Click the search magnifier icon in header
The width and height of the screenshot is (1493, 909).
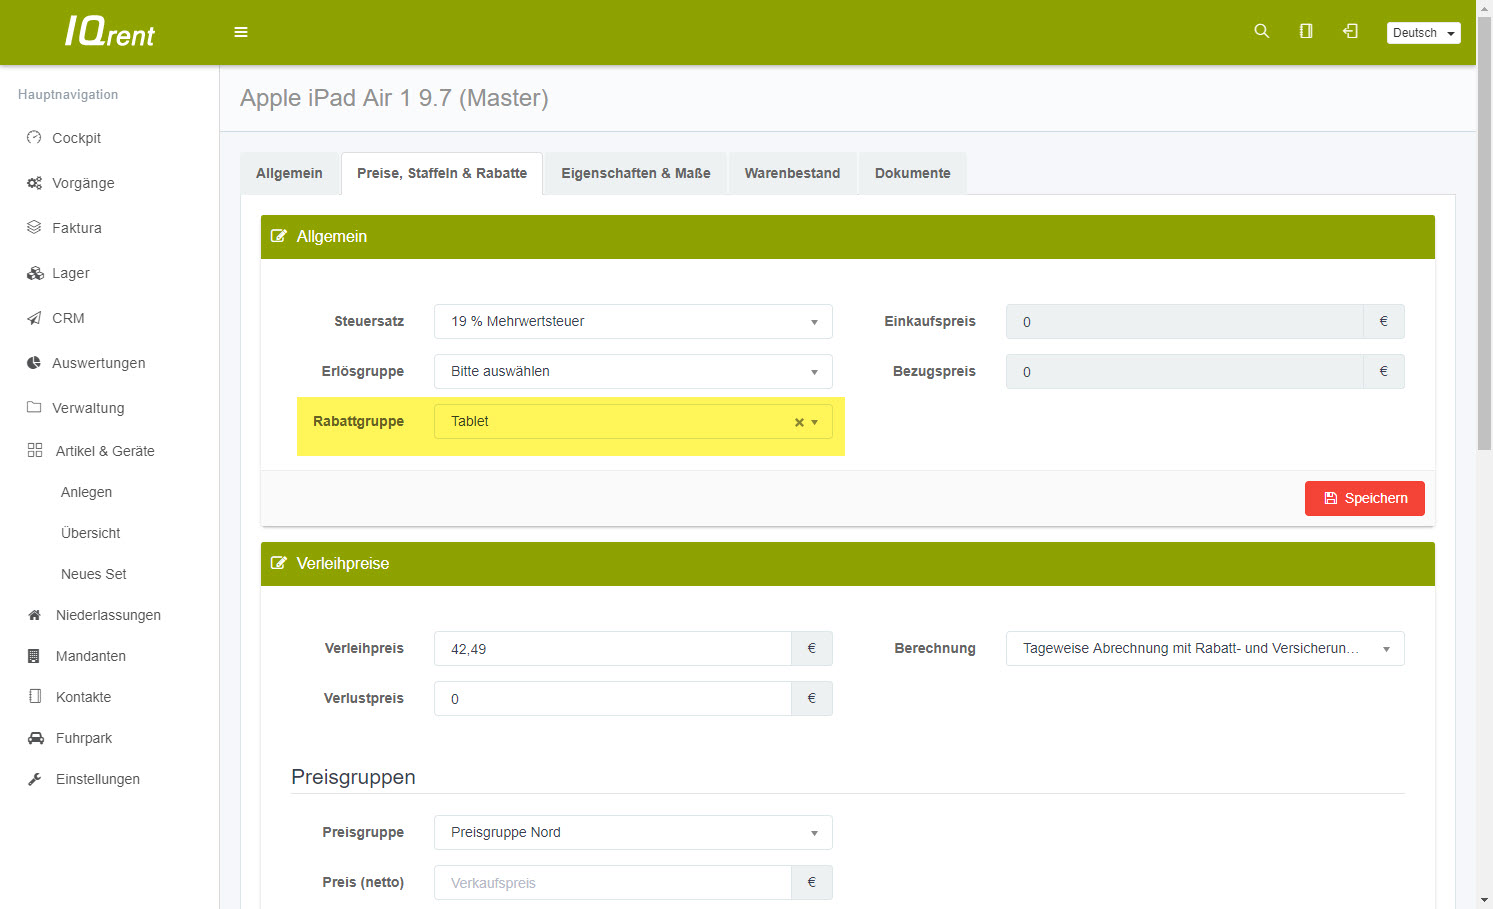pos(1261,32)
